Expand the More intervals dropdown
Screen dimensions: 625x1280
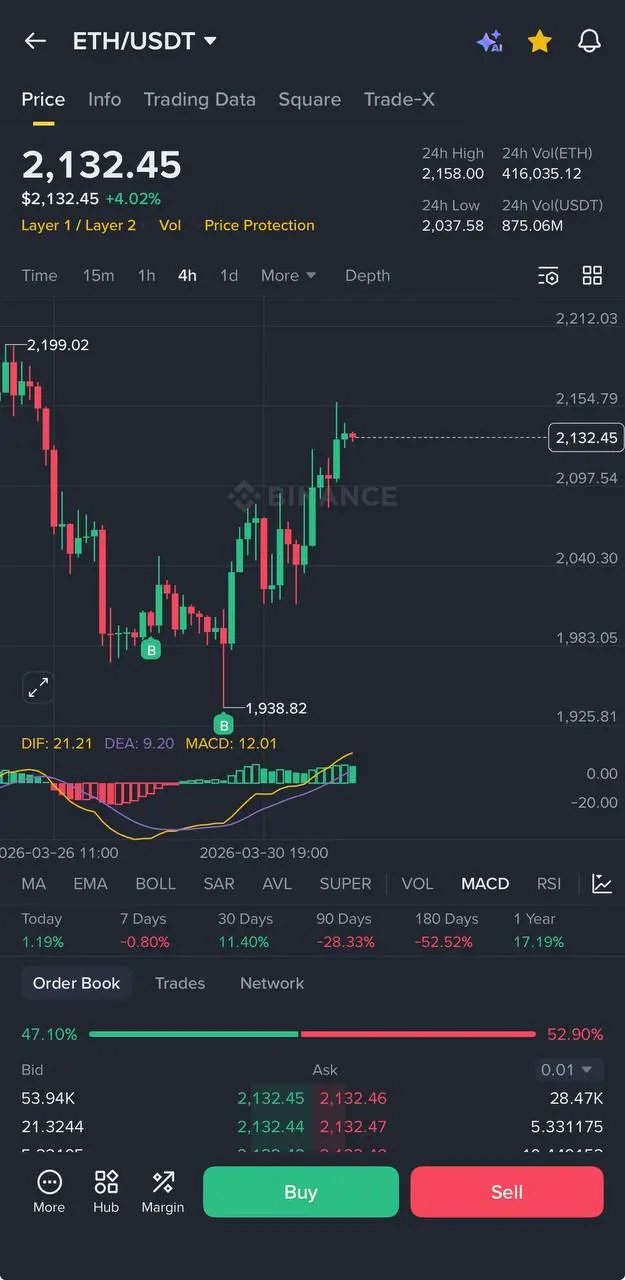point(288,275)
